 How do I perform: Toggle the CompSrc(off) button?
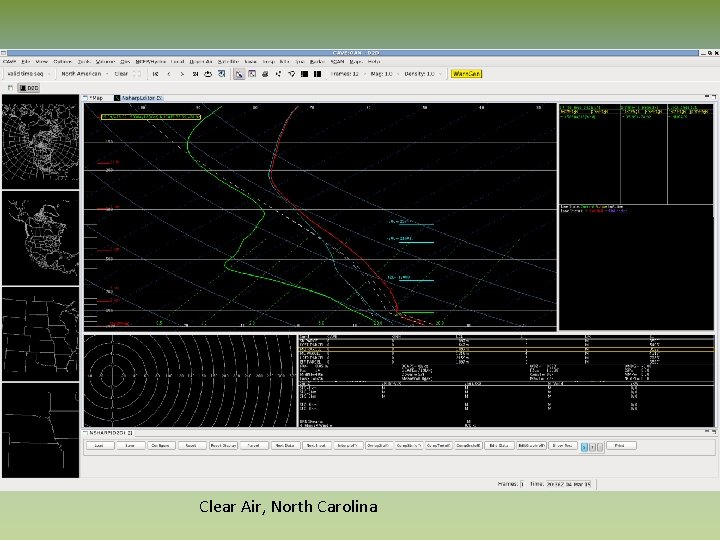tap(469, 446)
